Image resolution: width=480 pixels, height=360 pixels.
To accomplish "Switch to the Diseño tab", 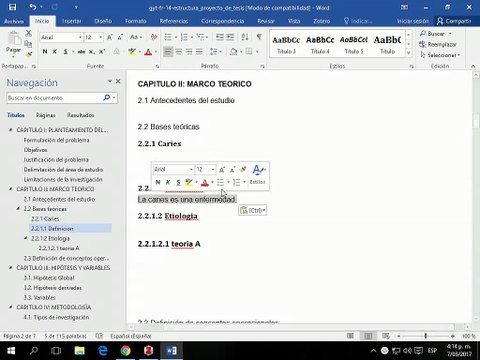I will (x=103, y=21).
